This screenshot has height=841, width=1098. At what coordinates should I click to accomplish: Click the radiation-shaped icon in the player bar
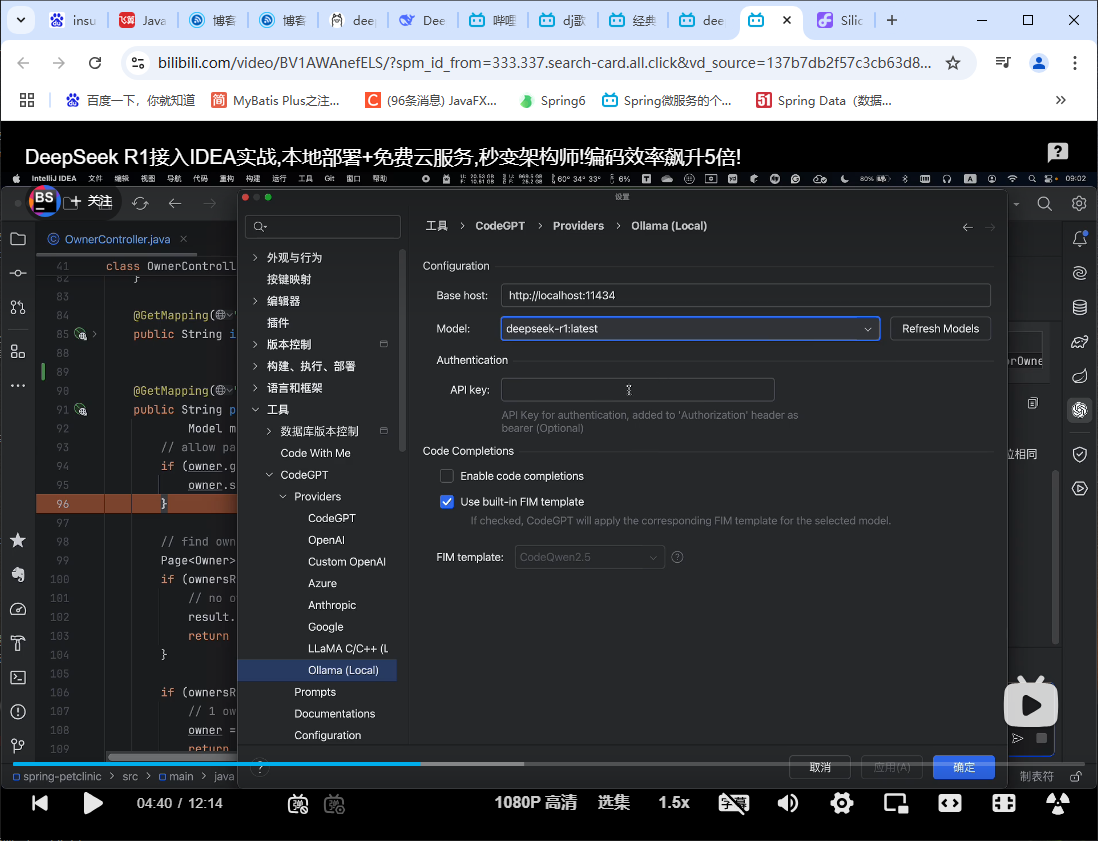1057,803
